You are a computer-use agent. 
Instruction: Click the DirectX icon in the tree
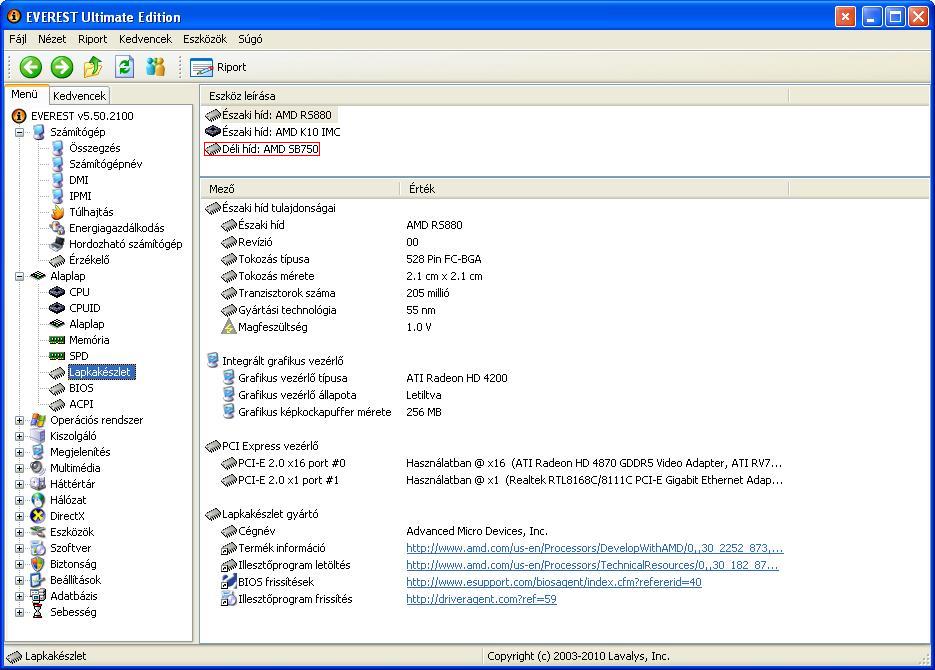point(38,516)
